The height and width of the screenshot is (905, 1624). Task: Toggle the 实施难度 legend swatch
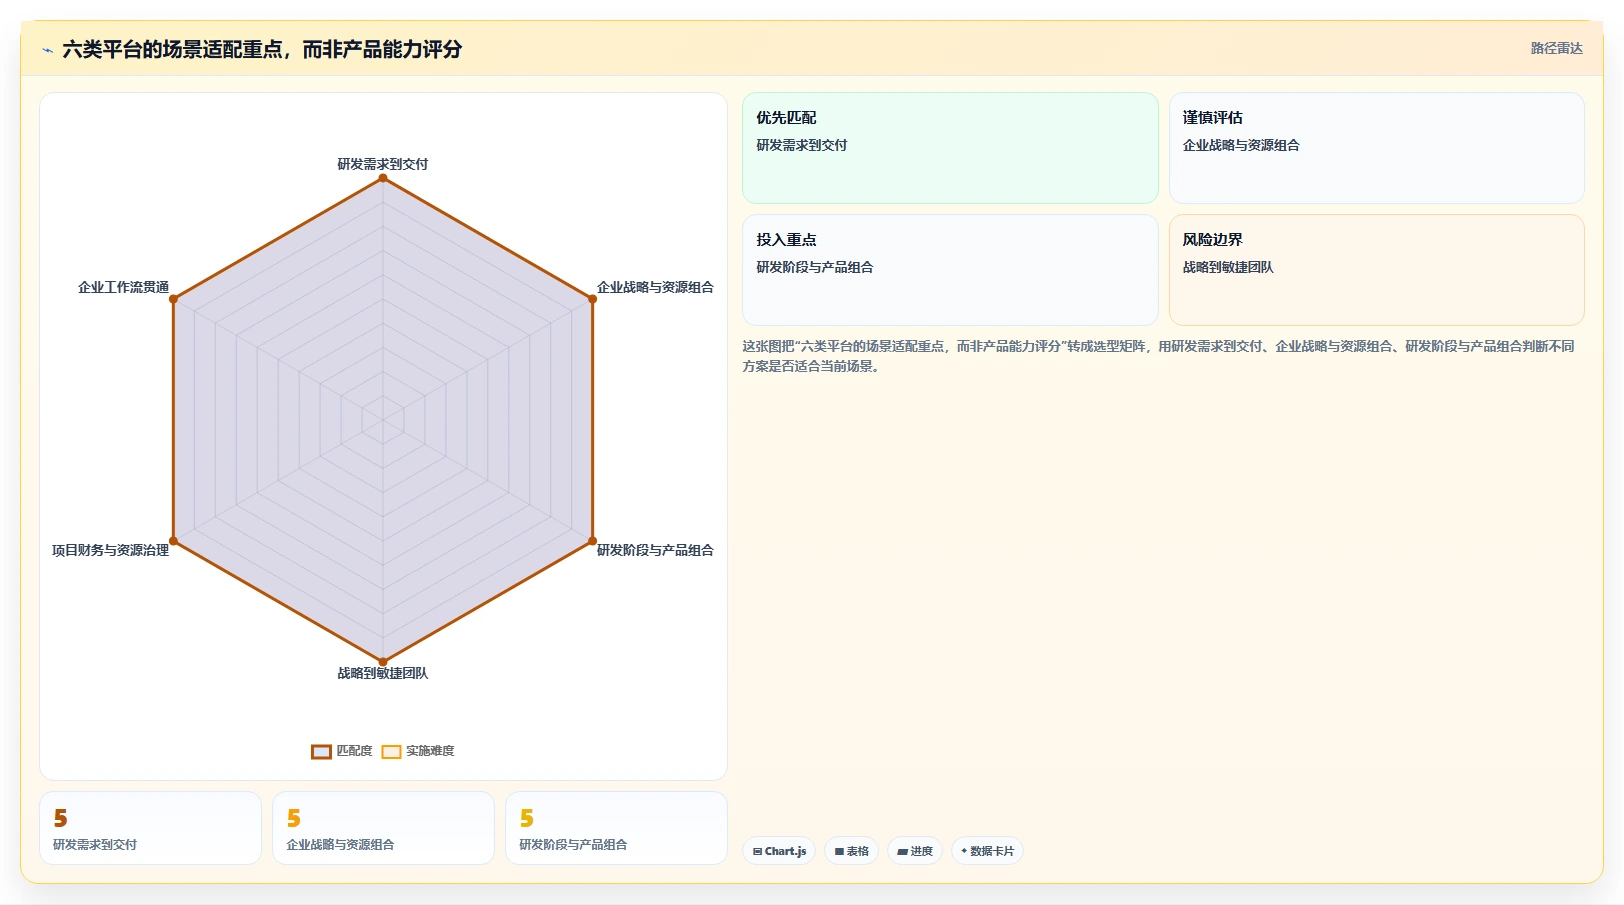391,751
